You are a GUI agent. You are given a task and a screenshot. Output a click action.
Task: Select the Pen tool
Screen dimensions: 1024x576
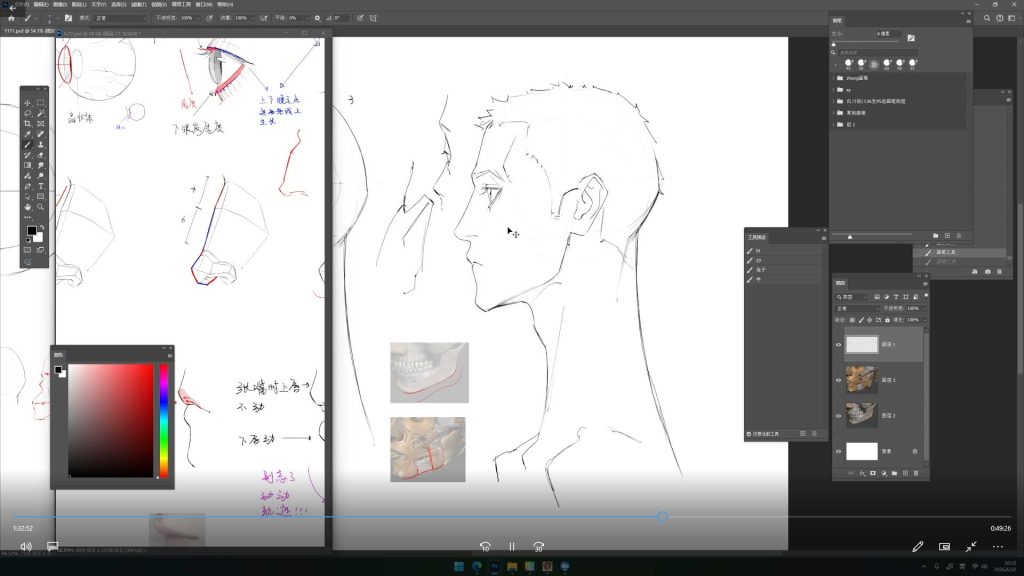pyautogui.click(x=27, y=186)
